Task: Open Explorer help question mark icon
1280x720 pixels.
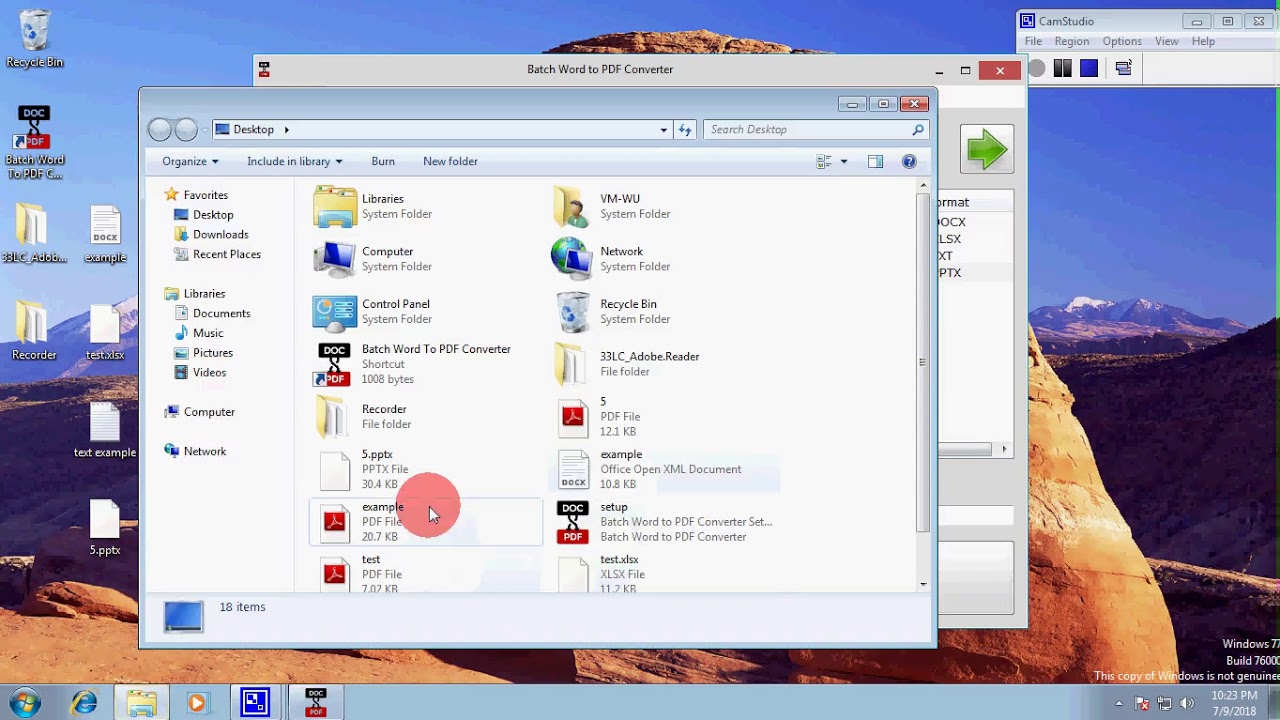Action: 909,161
